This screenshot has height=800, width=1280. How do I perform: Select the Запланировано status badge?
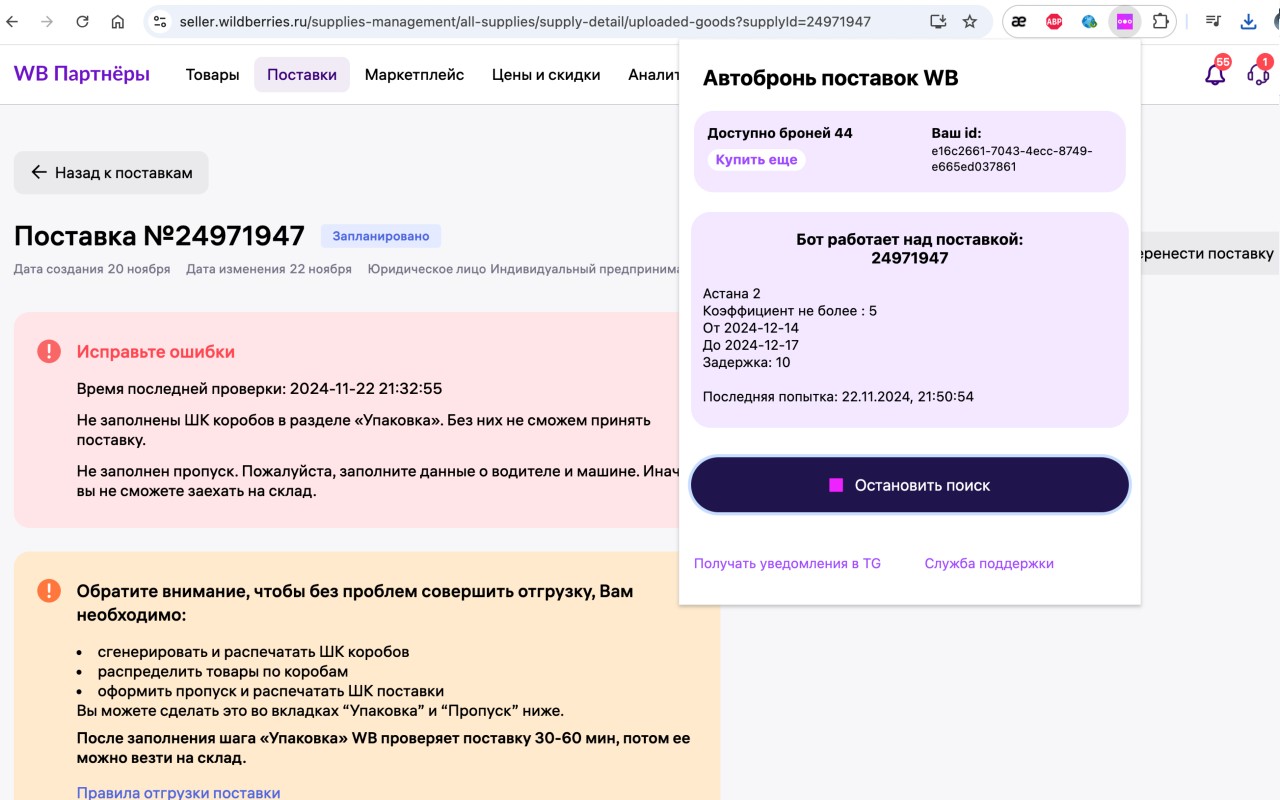click(x=382, y=235)
